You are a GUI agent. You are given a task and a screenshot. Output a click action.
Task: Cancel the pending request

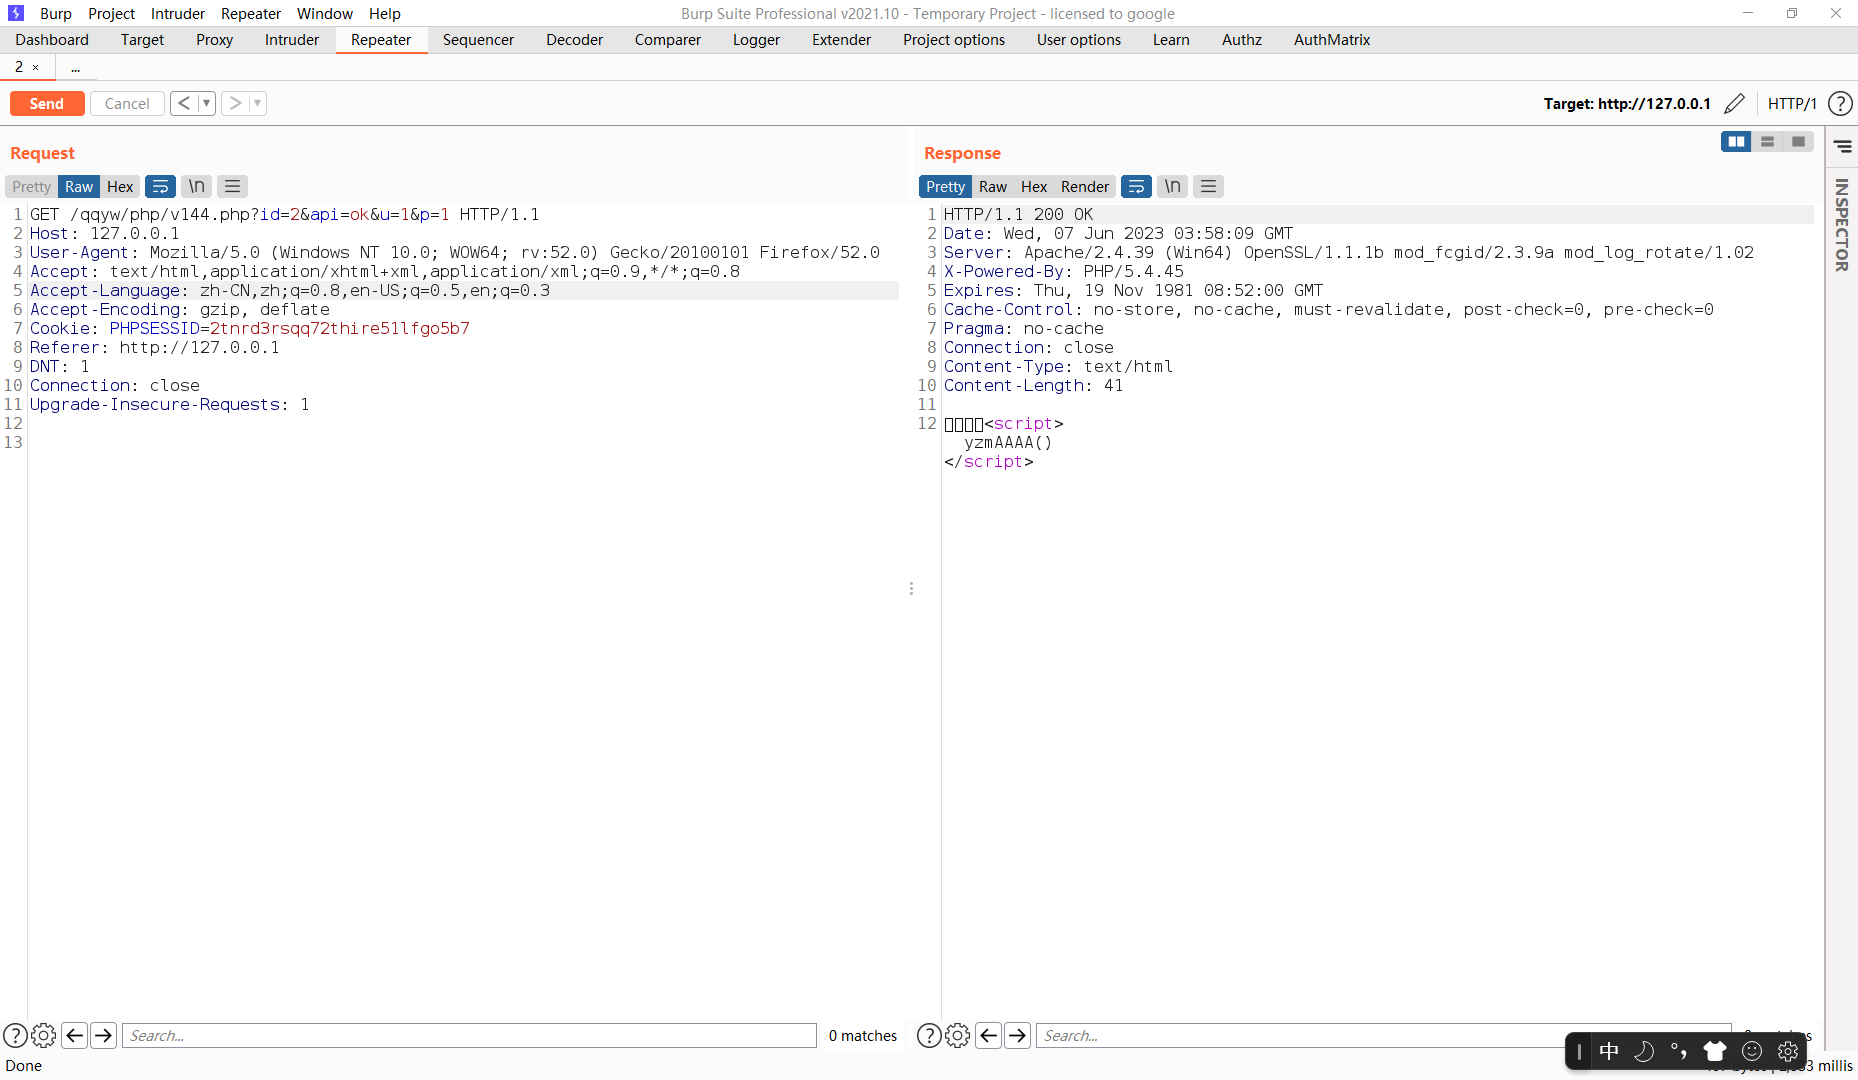click(126, 103)
